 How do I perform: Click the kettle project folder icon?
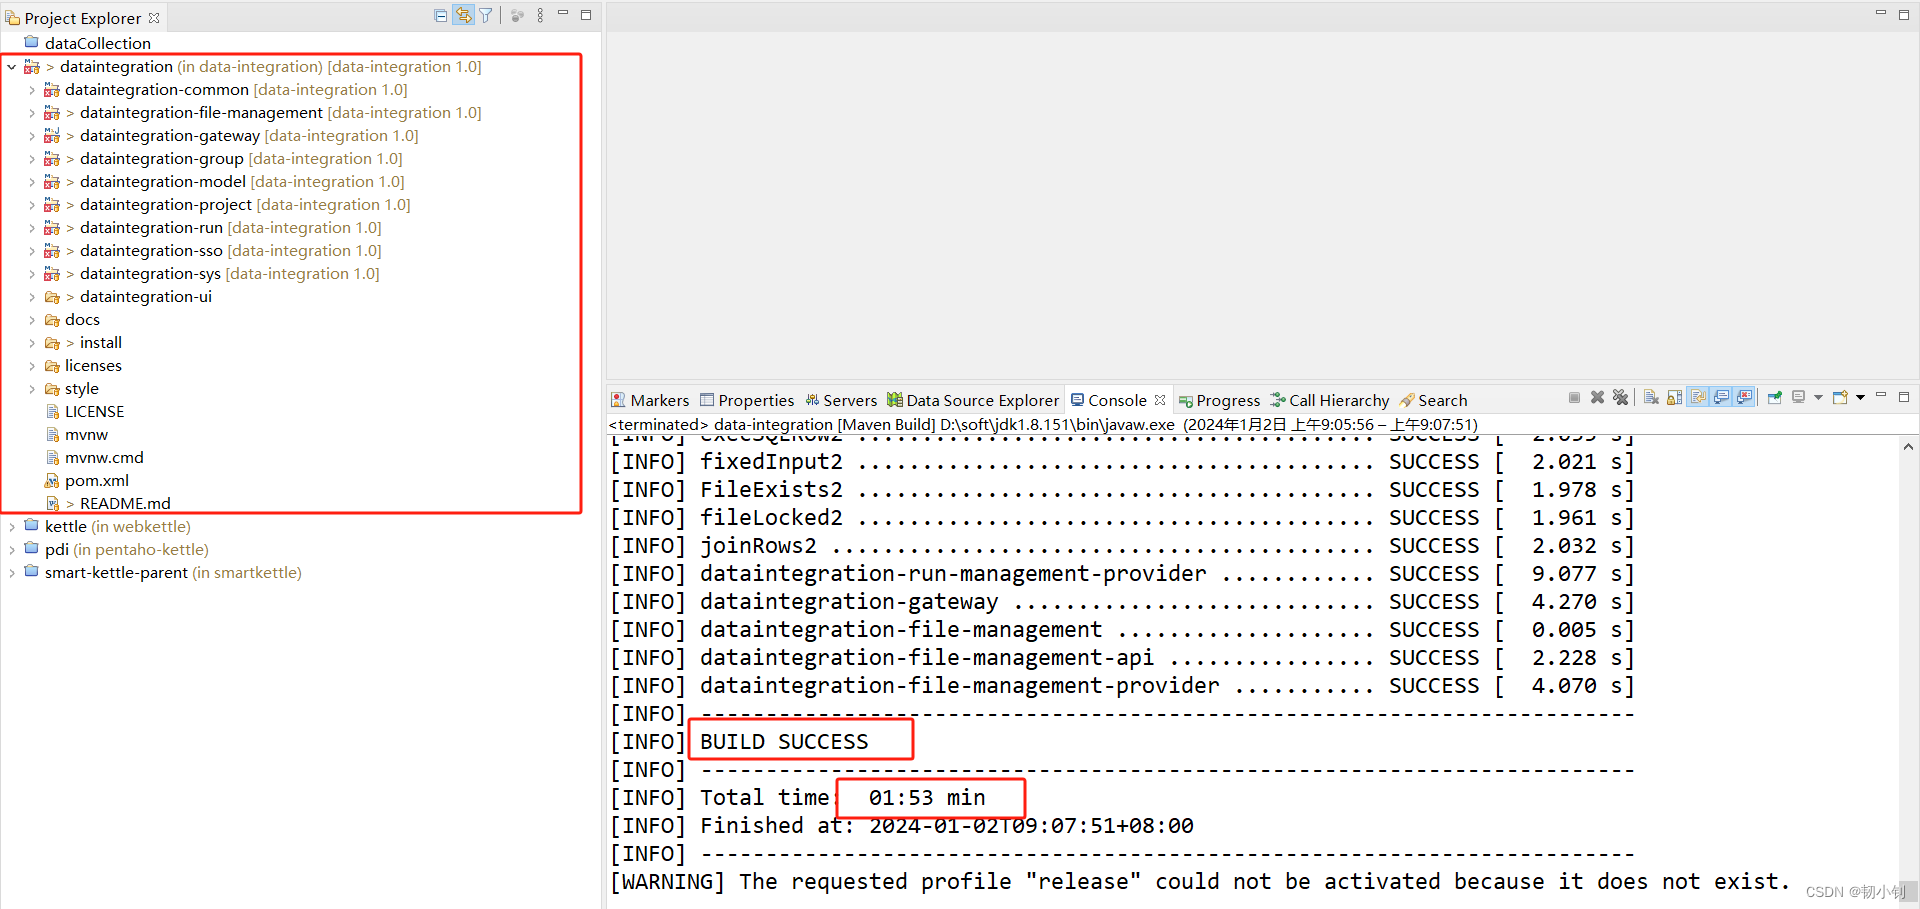32,526
